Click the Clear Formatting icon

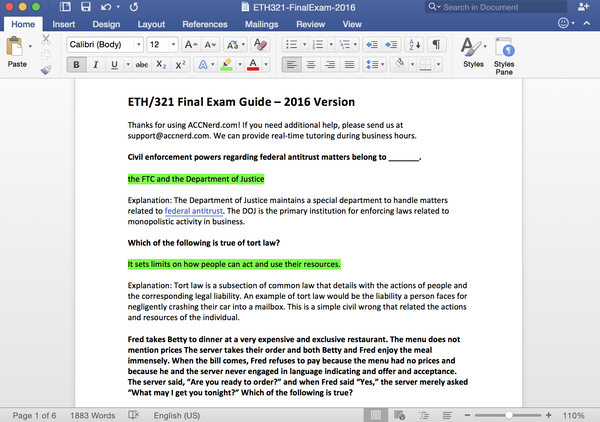pyautogui.click(x=260, y=45)
